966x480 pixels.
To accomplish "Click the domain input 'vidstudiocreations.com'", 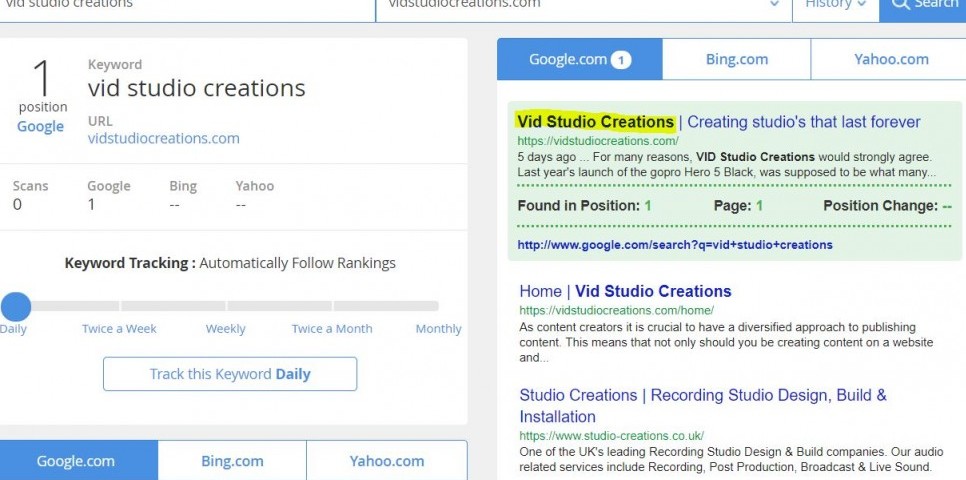I will pyautogui.click(x=583, y=9).
